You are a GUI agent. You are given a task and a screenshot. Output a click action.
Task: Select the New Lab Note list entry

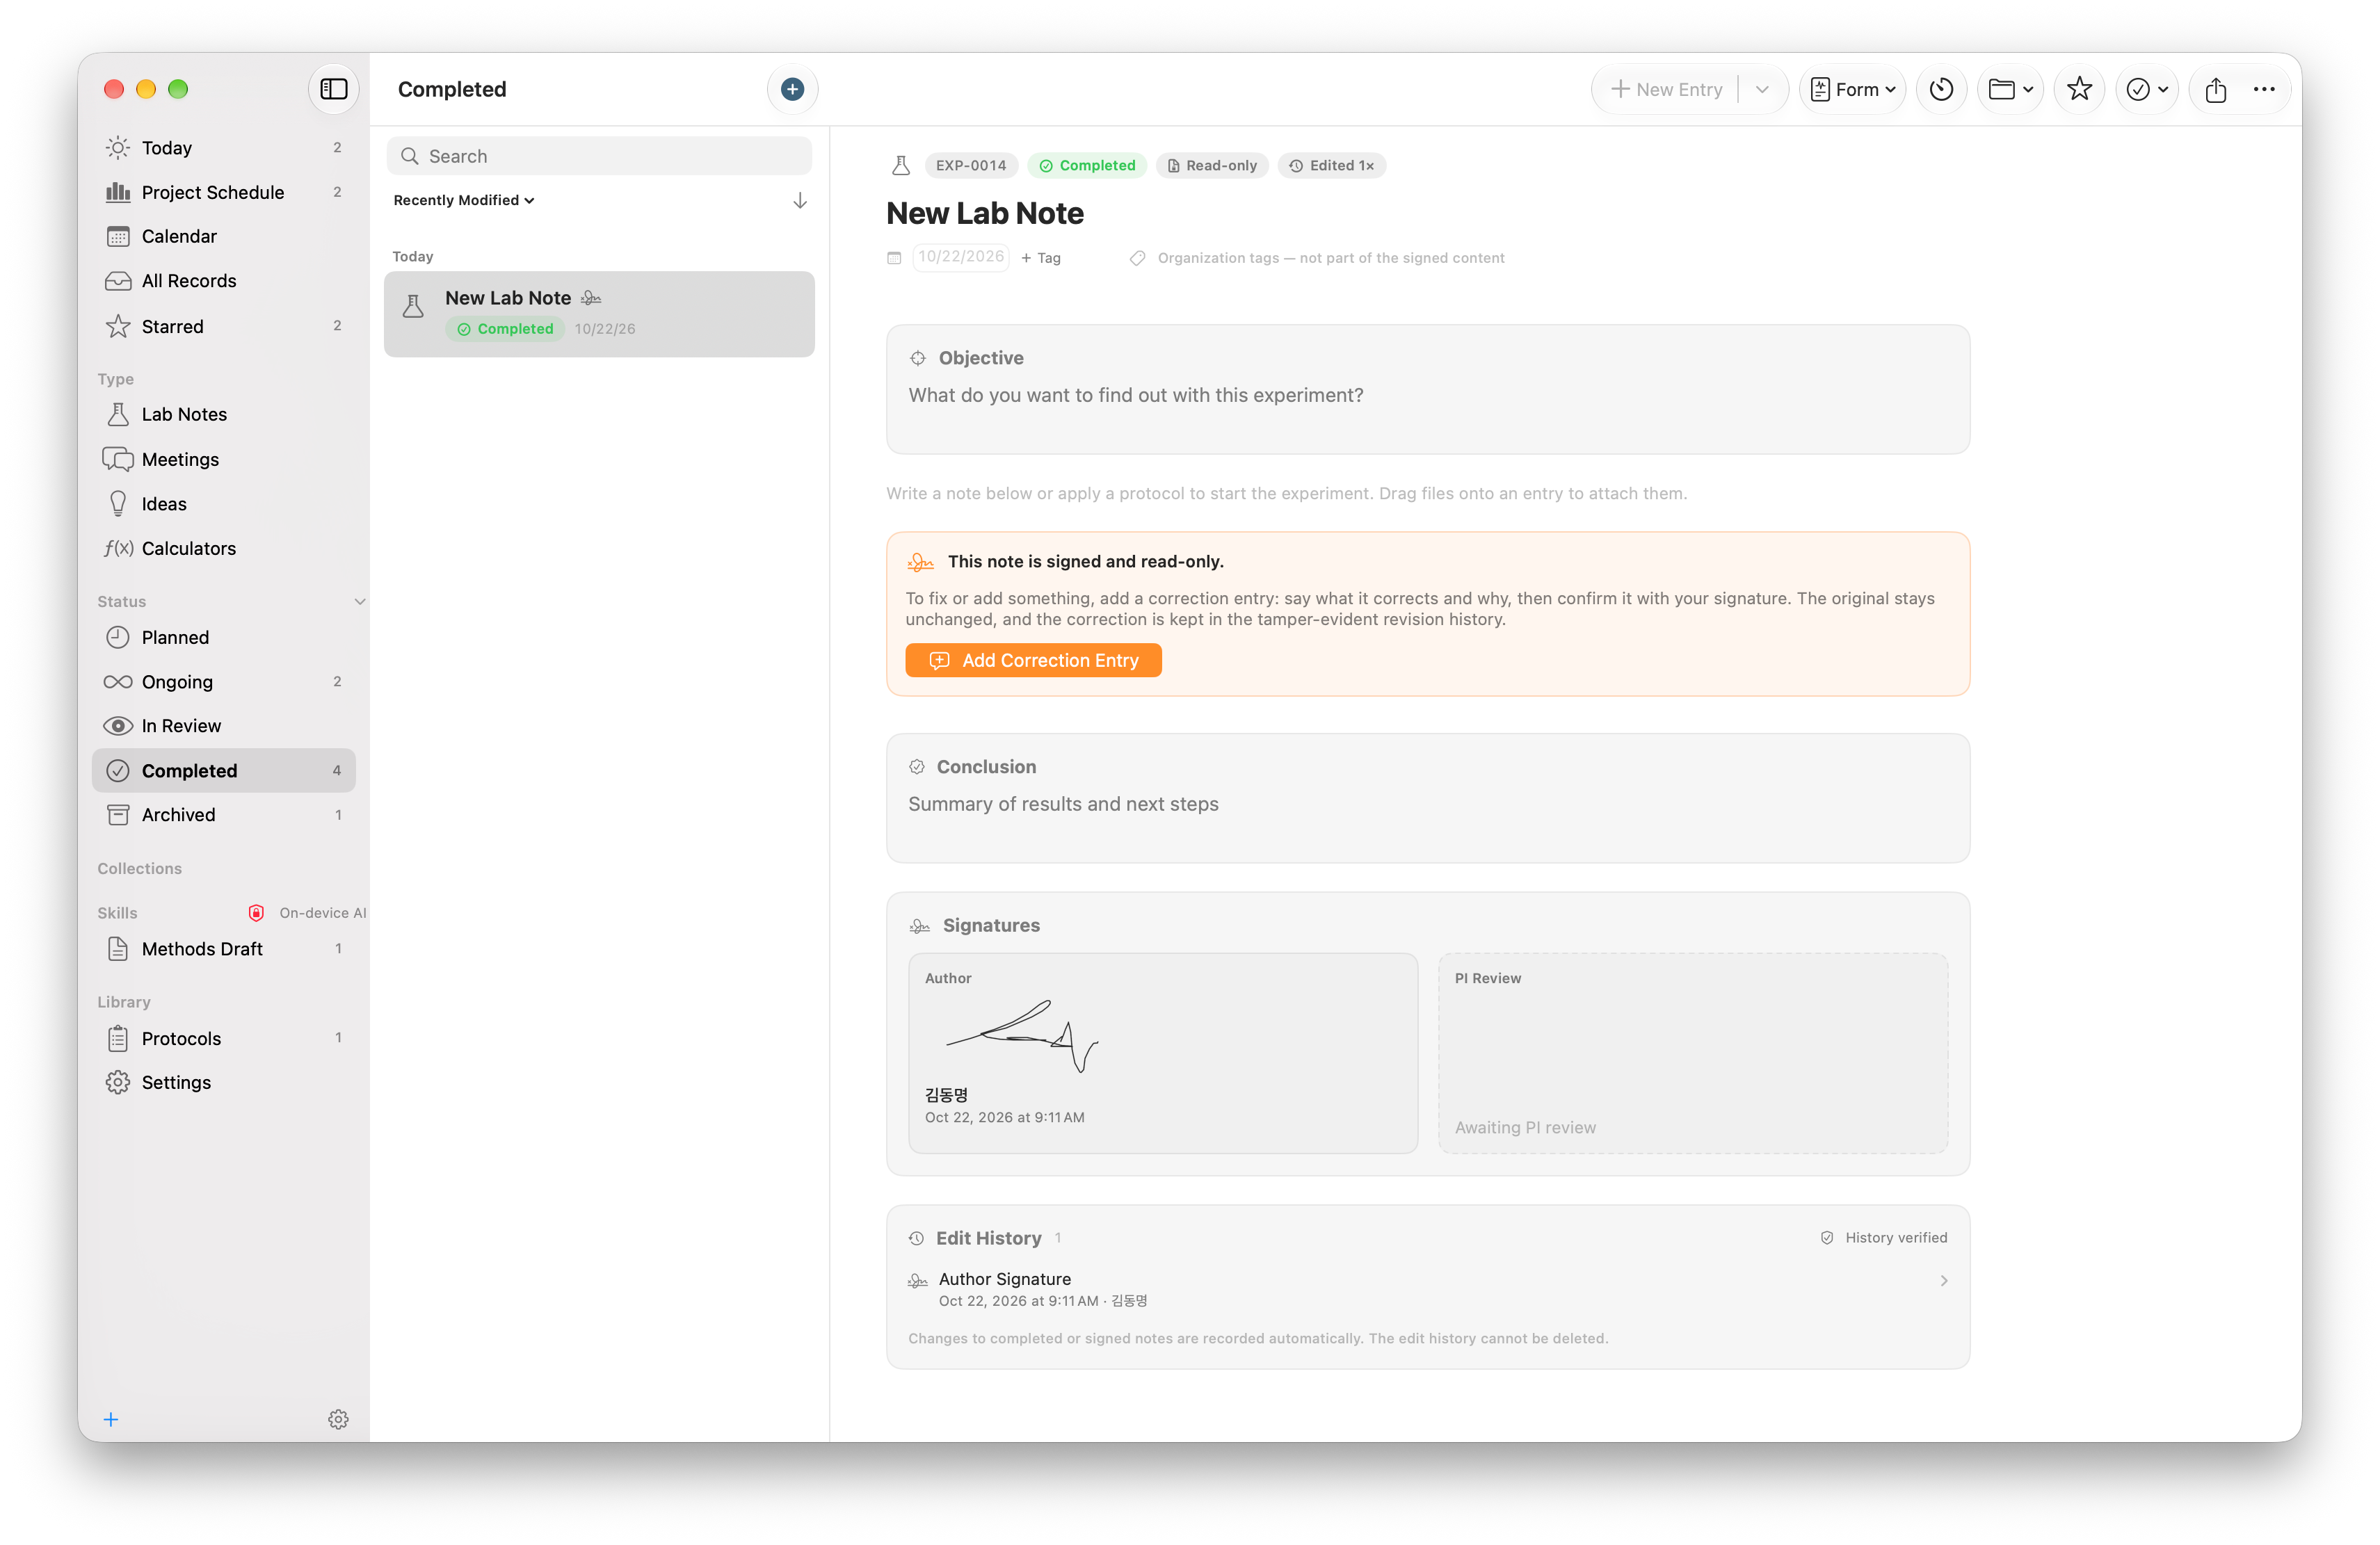[599, 313]
